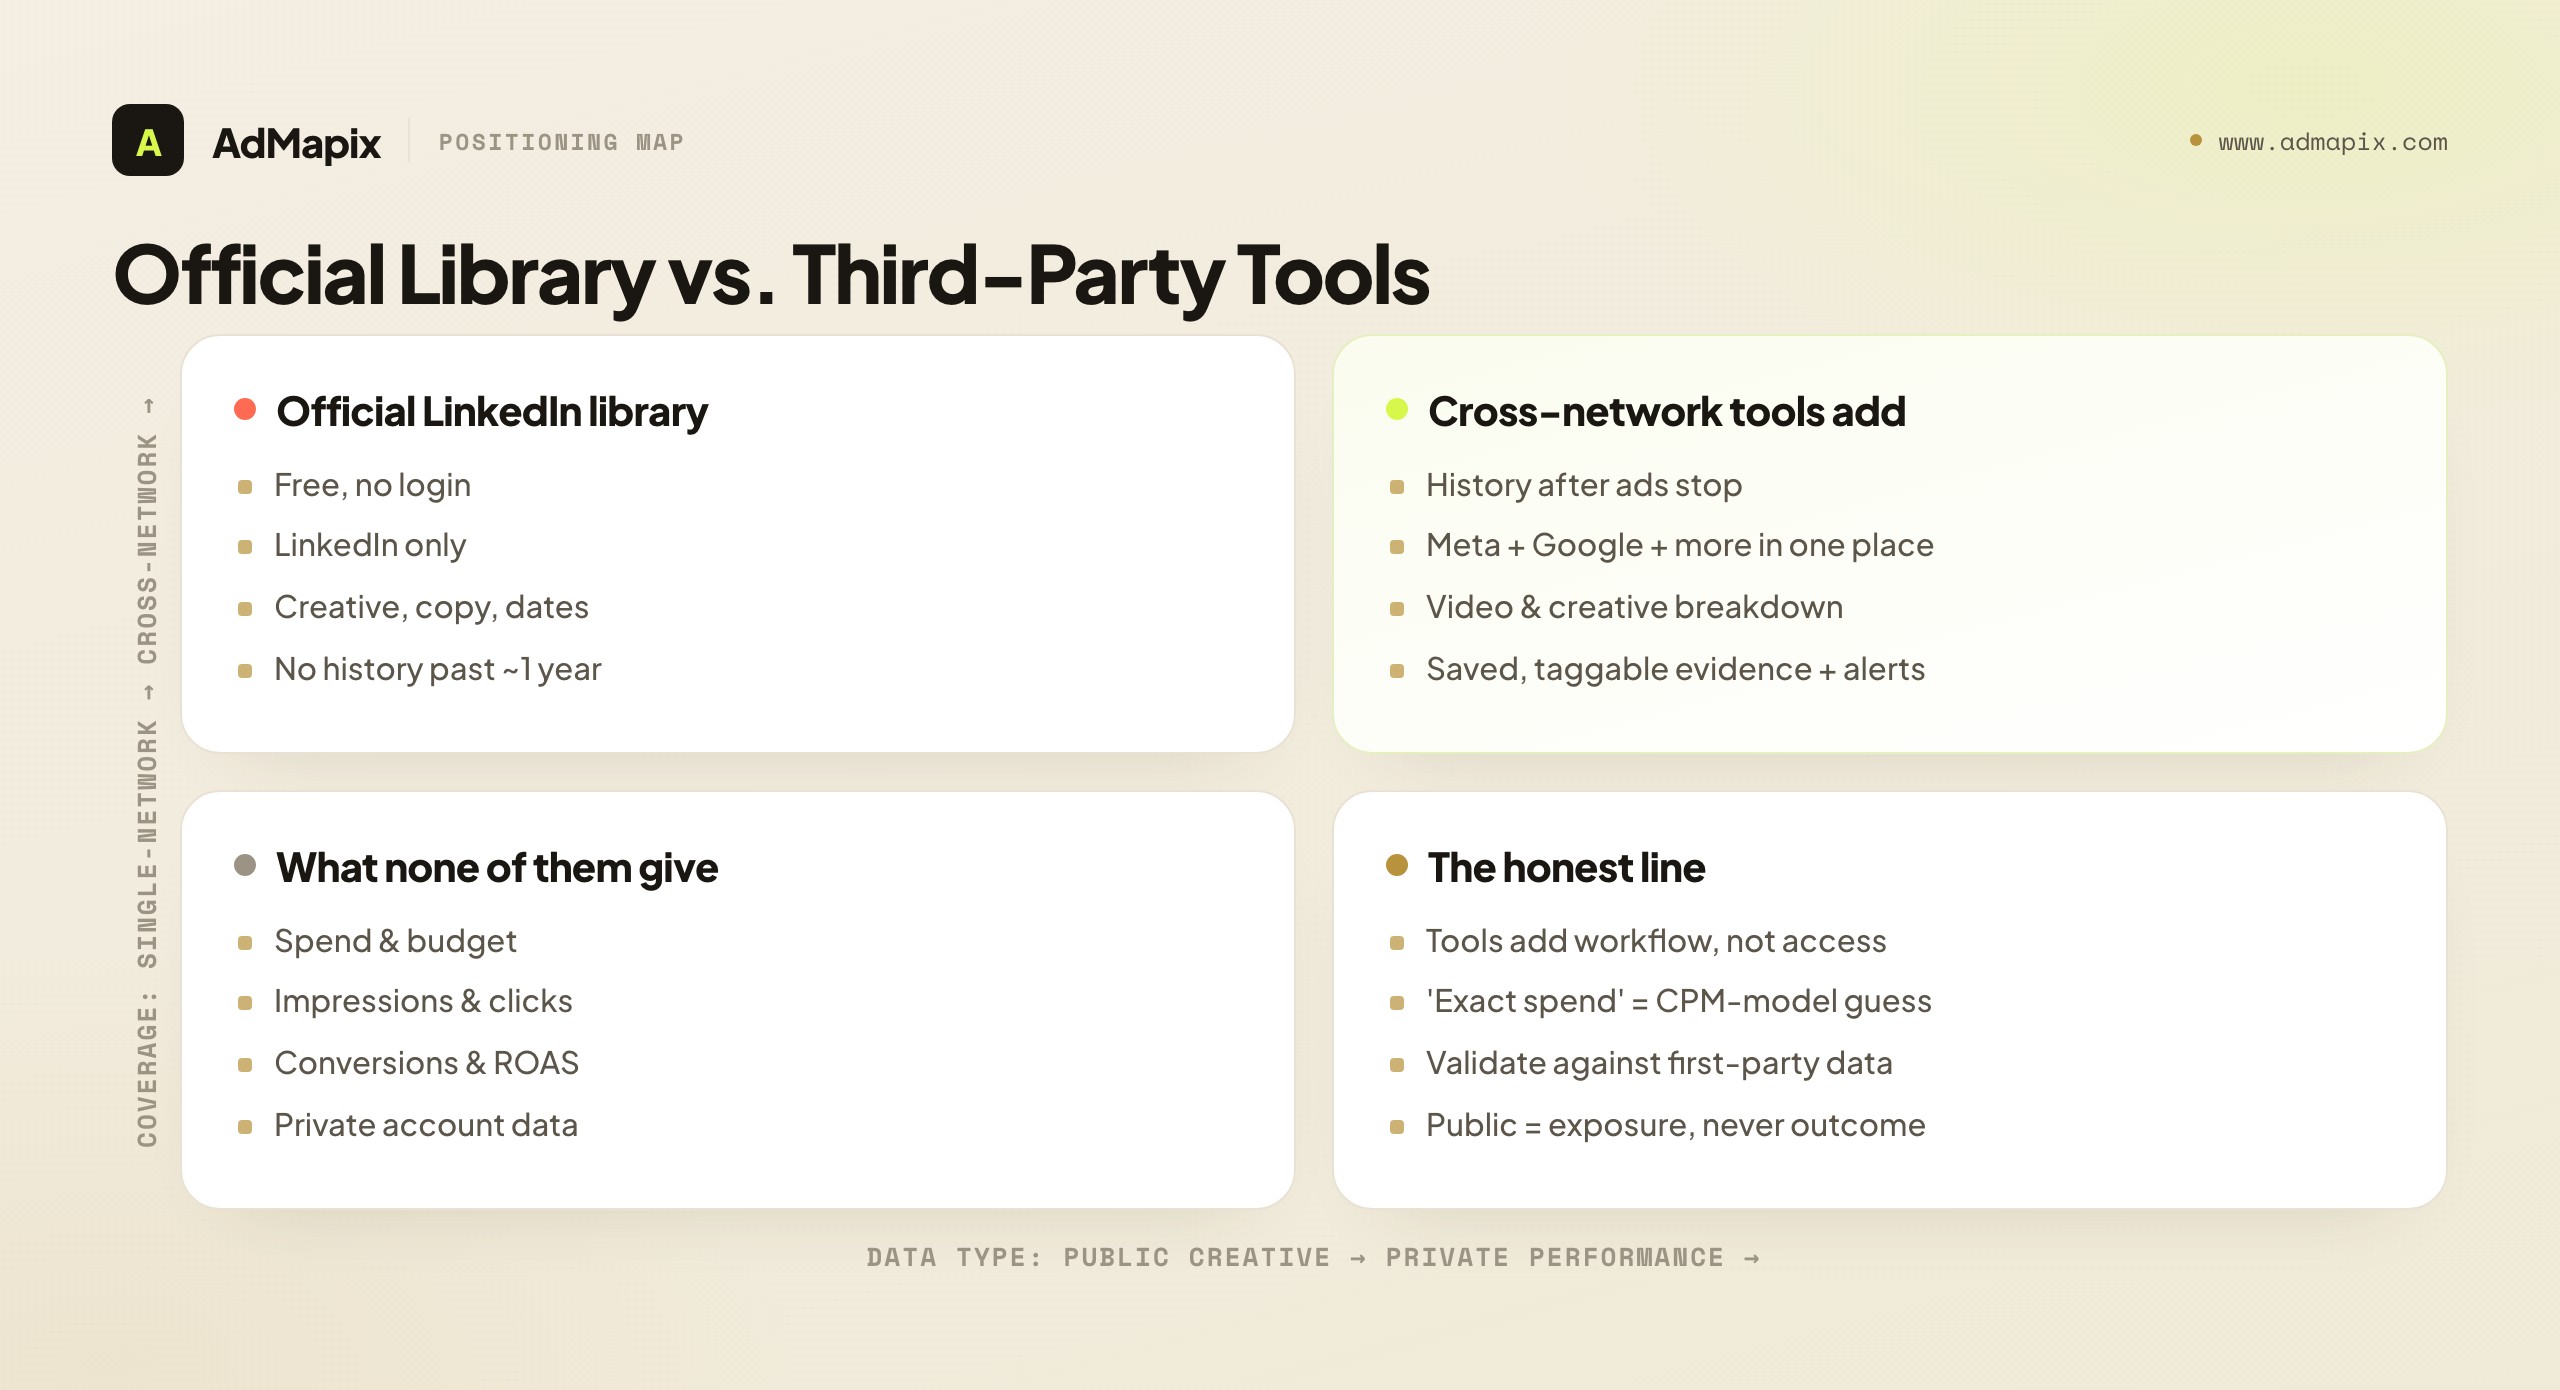The image size is (2560, 1390).
Task: Click the DATA TYPE axis label at bottom
Action: click(1313, 1258)
